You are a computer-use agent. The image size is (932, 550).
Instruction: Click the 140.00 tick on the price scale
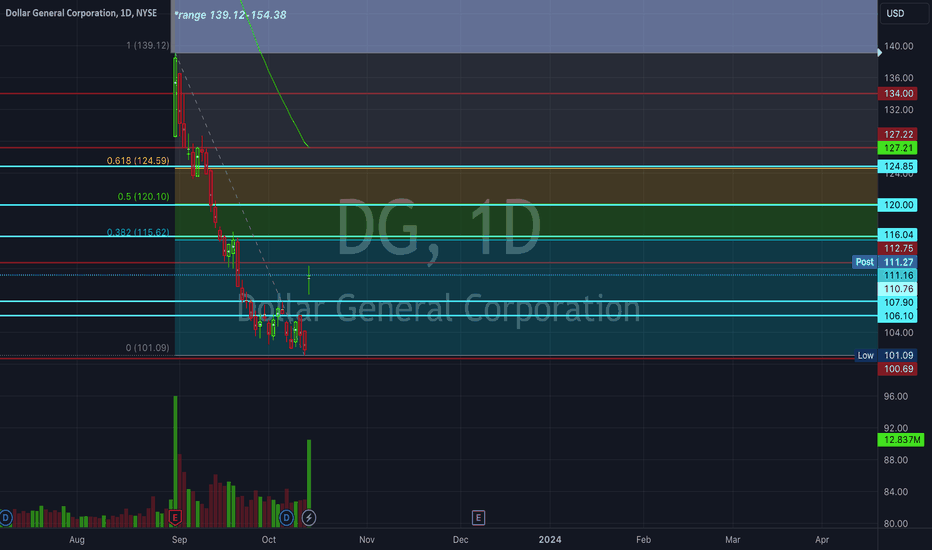pos(898,46)
